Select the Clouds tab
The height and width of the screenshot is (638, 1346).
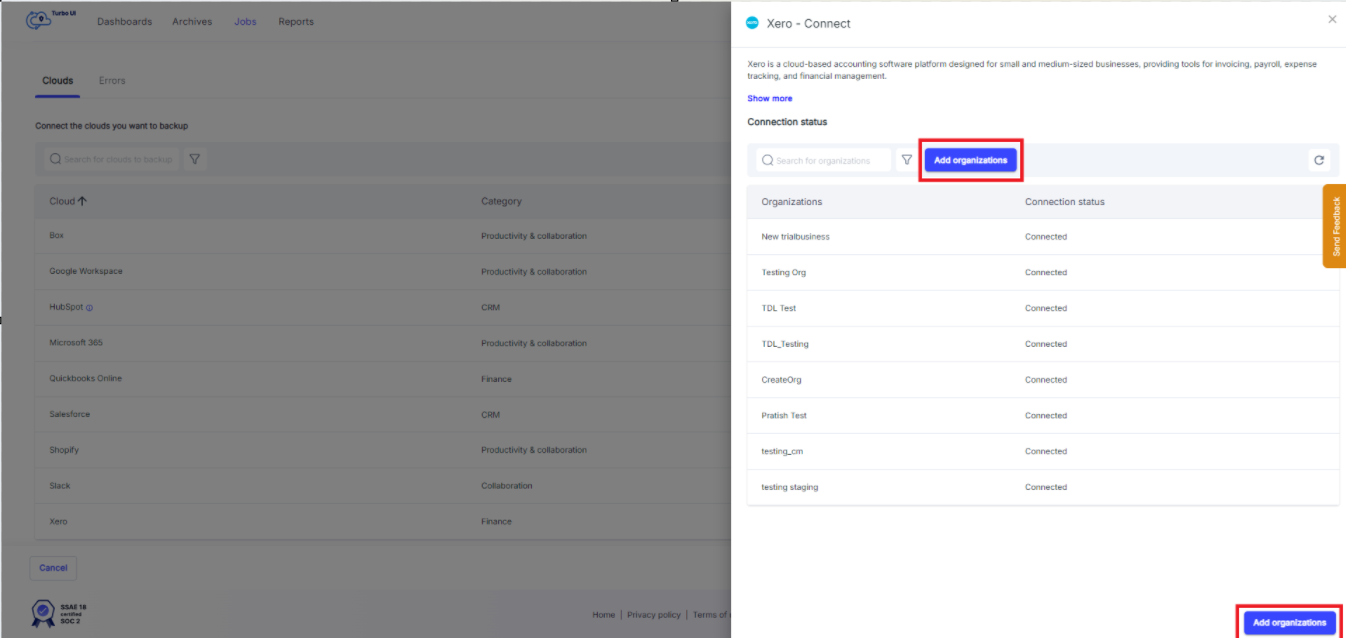57,80
